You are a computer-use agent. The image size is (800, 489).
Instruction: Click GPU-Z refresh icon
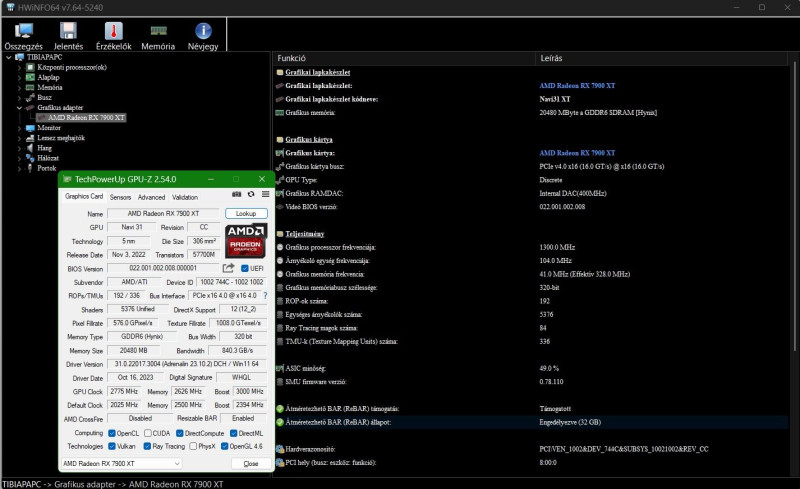pos(251,194)
